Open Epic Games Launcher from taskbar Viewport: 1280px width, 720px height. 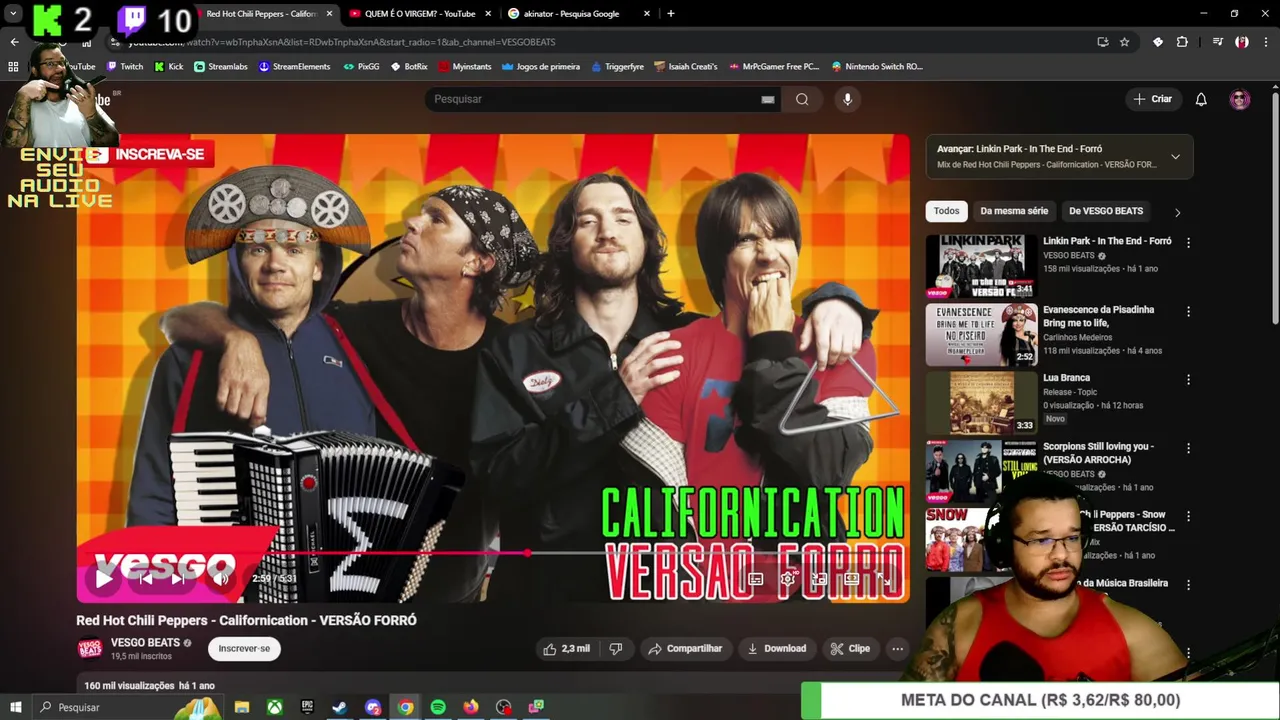[307, 707]
